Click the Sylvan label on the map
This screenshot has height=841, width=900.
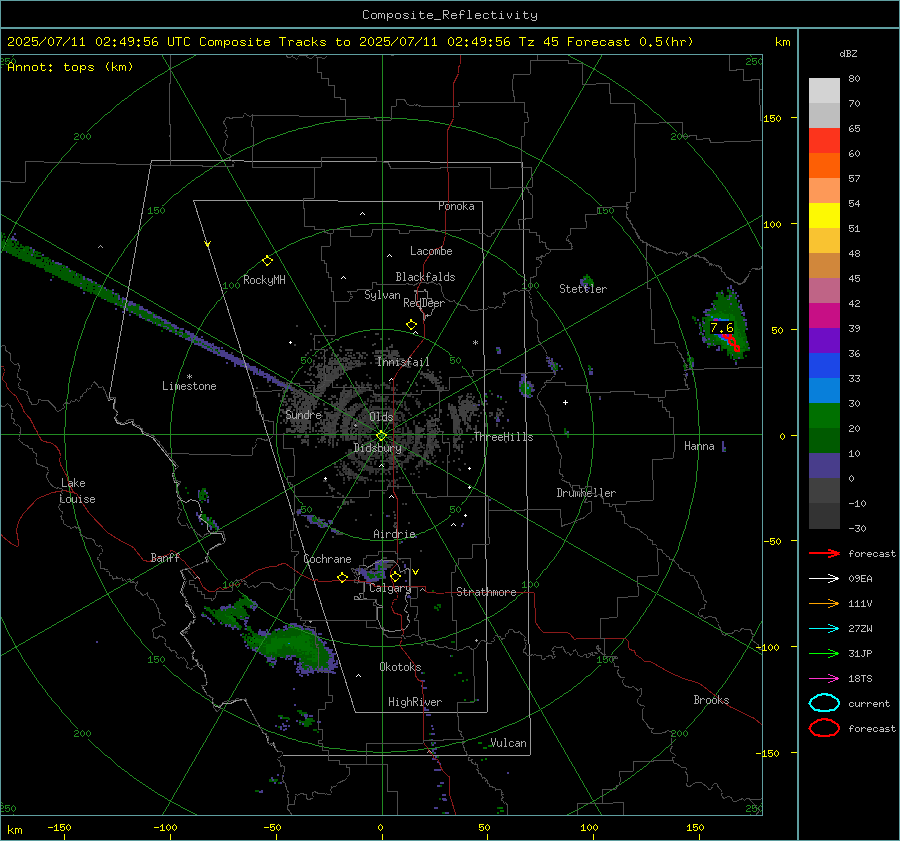[x=382, y=295]
